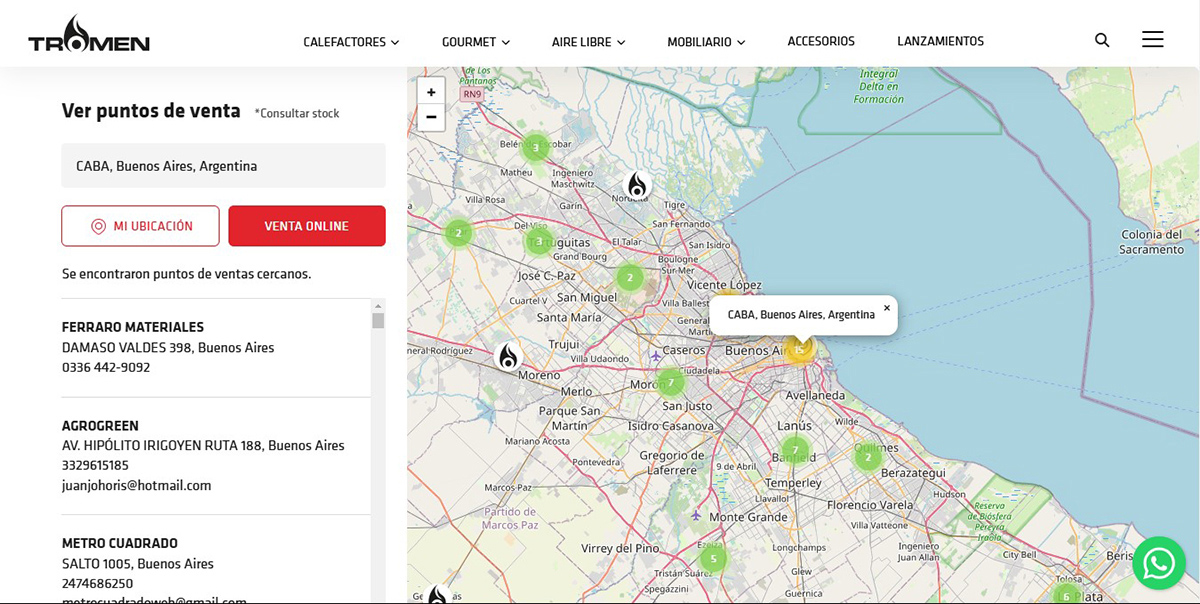Screen dimensions: 1200x604
Task: Select the Ferraro Materiales store entry
Action: point(215,347)
